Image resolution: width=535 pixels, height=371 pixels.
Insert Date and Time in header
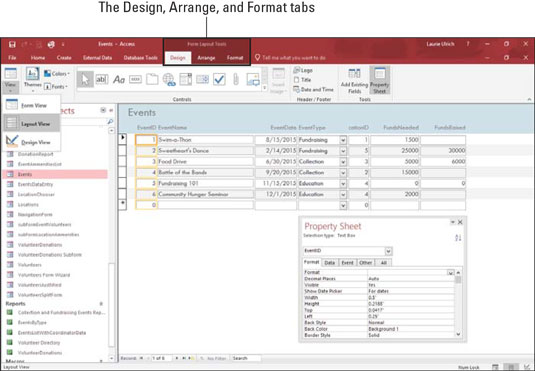click(313, 89)
